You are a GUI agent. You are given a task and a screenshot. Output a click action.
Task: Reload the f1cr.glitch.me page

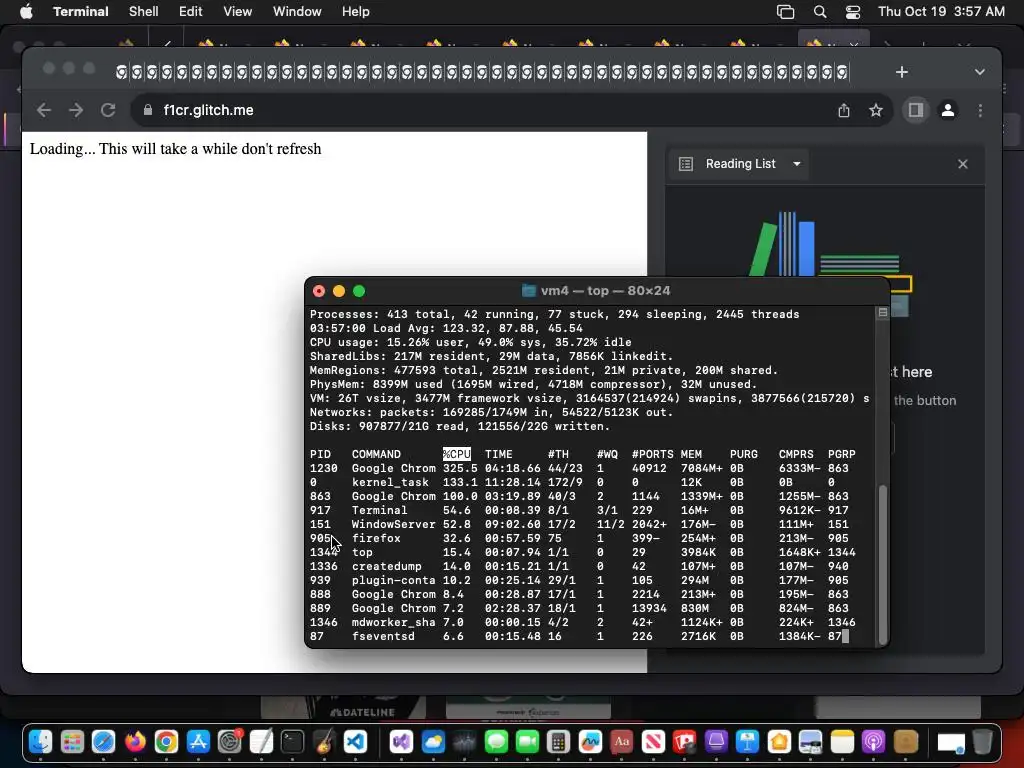point(108,110)
